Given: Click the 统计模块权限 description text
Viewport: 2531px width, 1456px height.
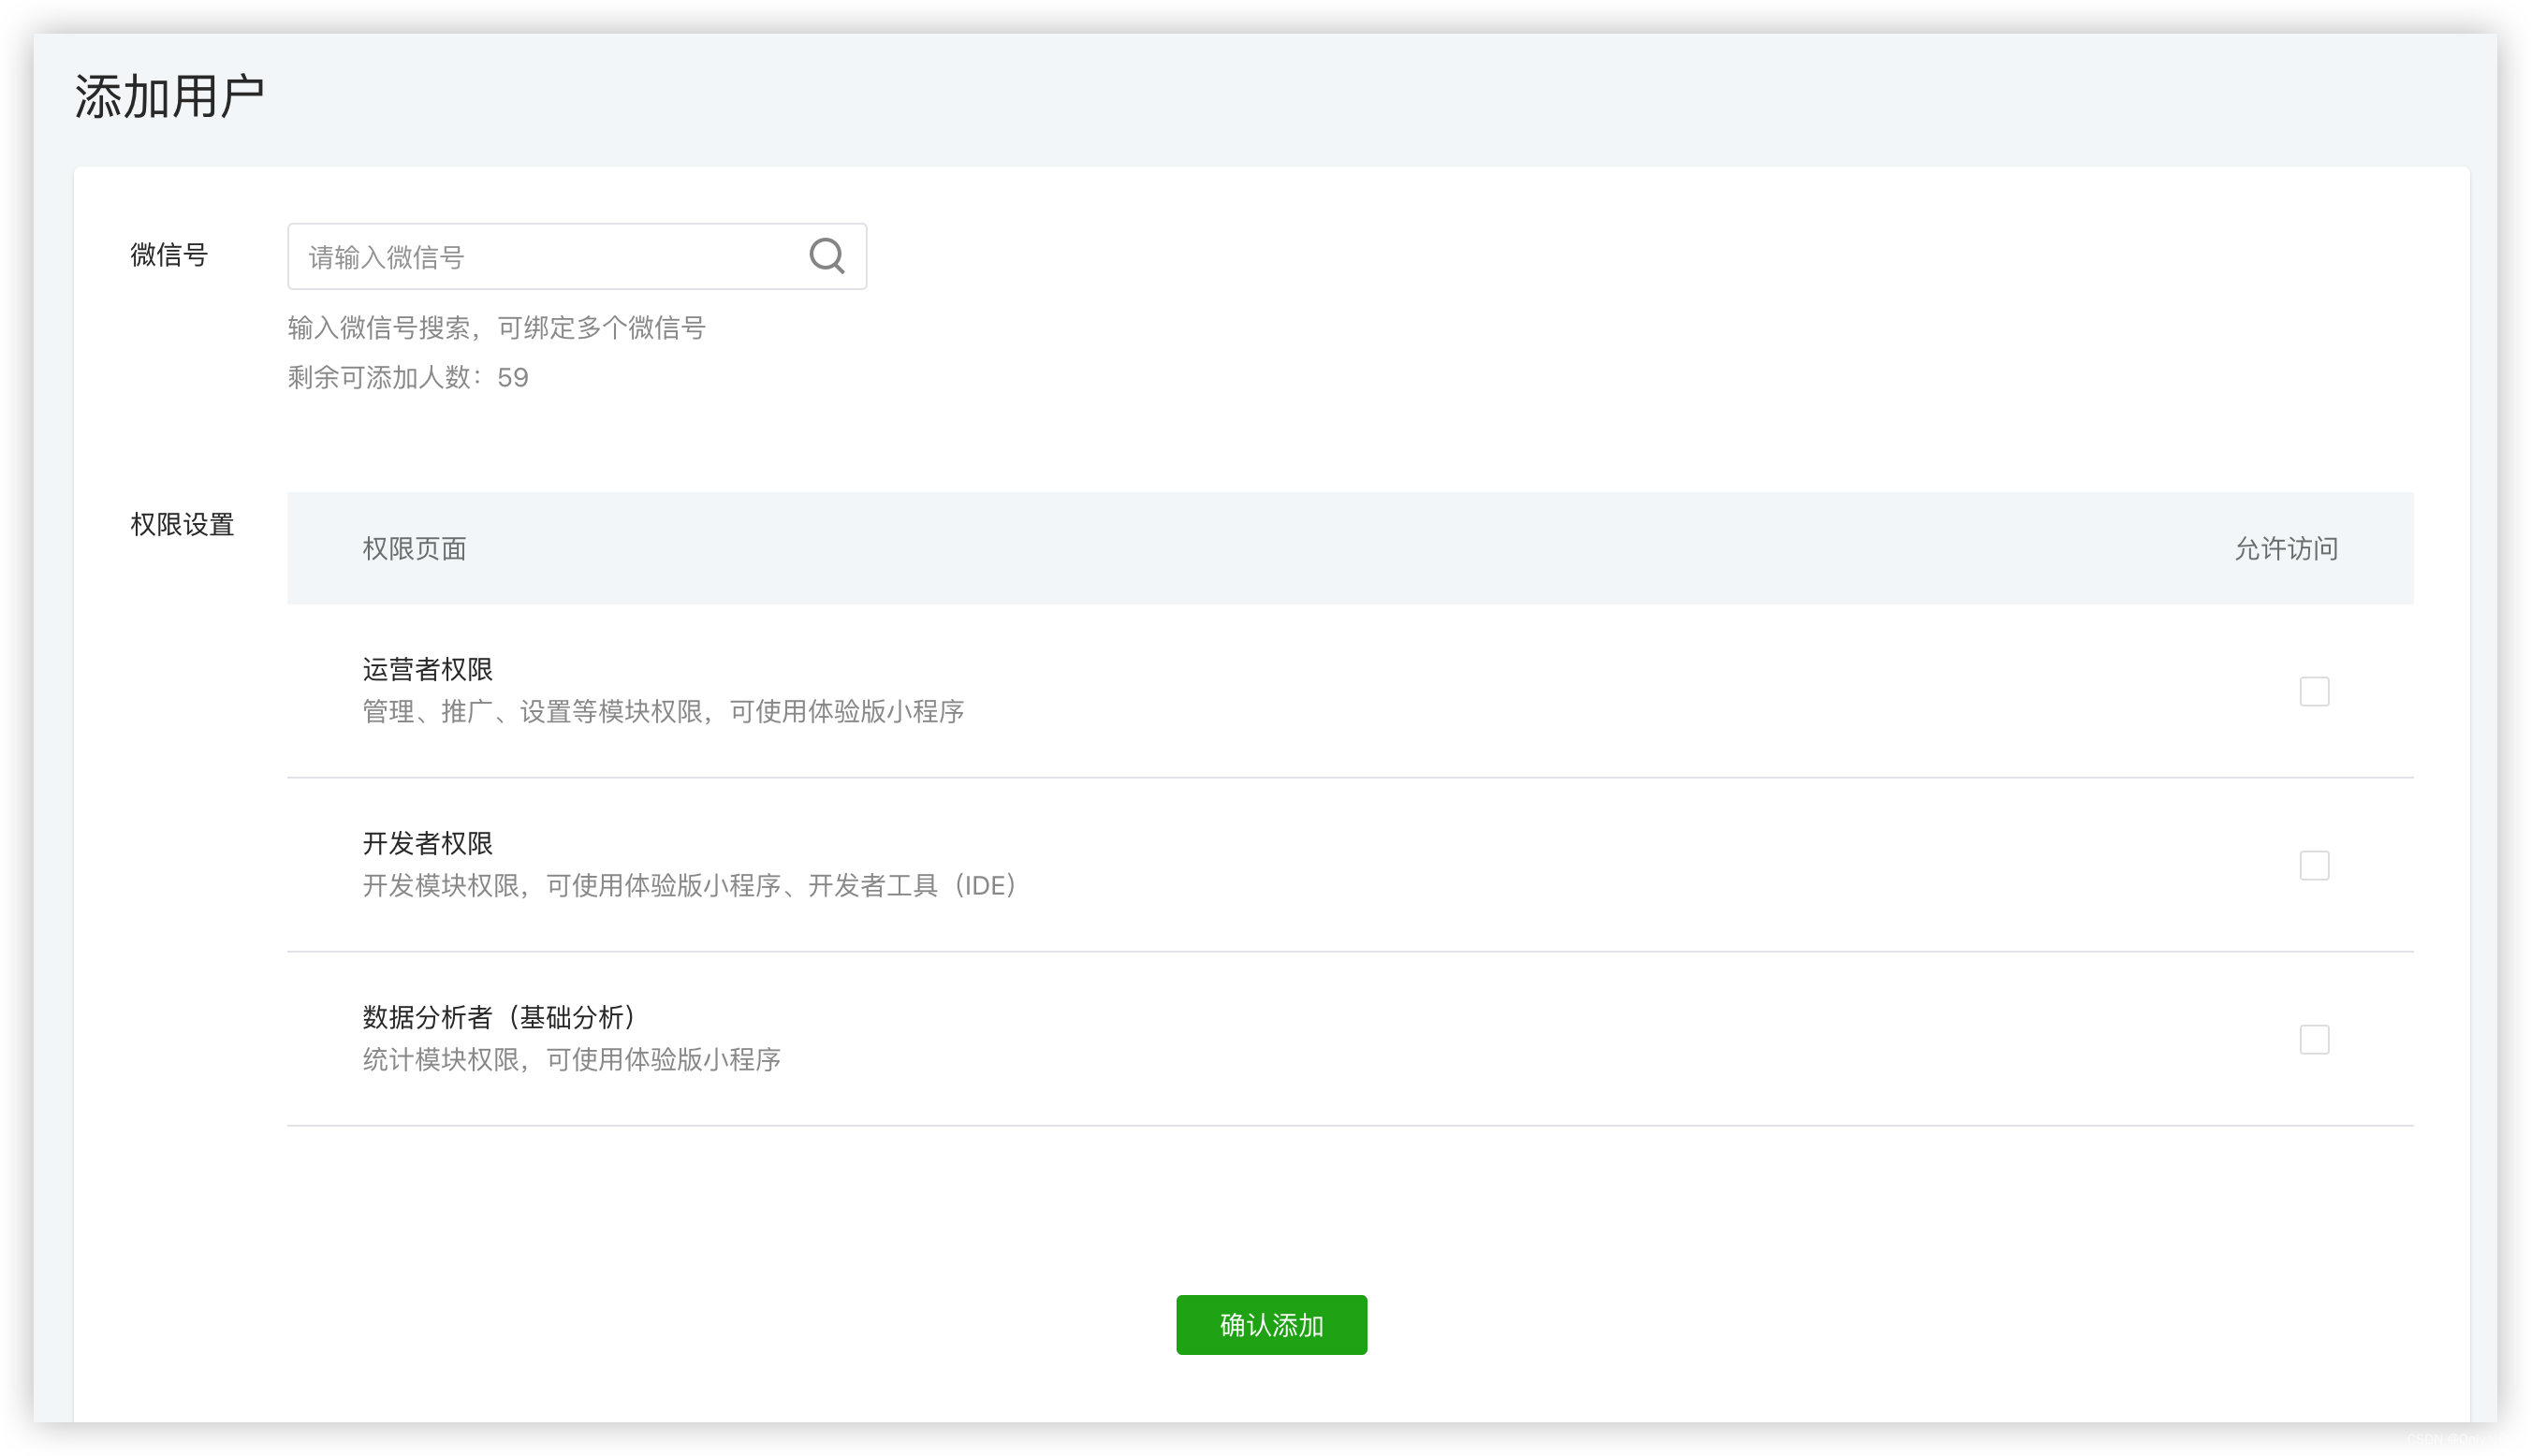Looking at the screenshot, I should pyautogui.click(x=571, y=1059).
